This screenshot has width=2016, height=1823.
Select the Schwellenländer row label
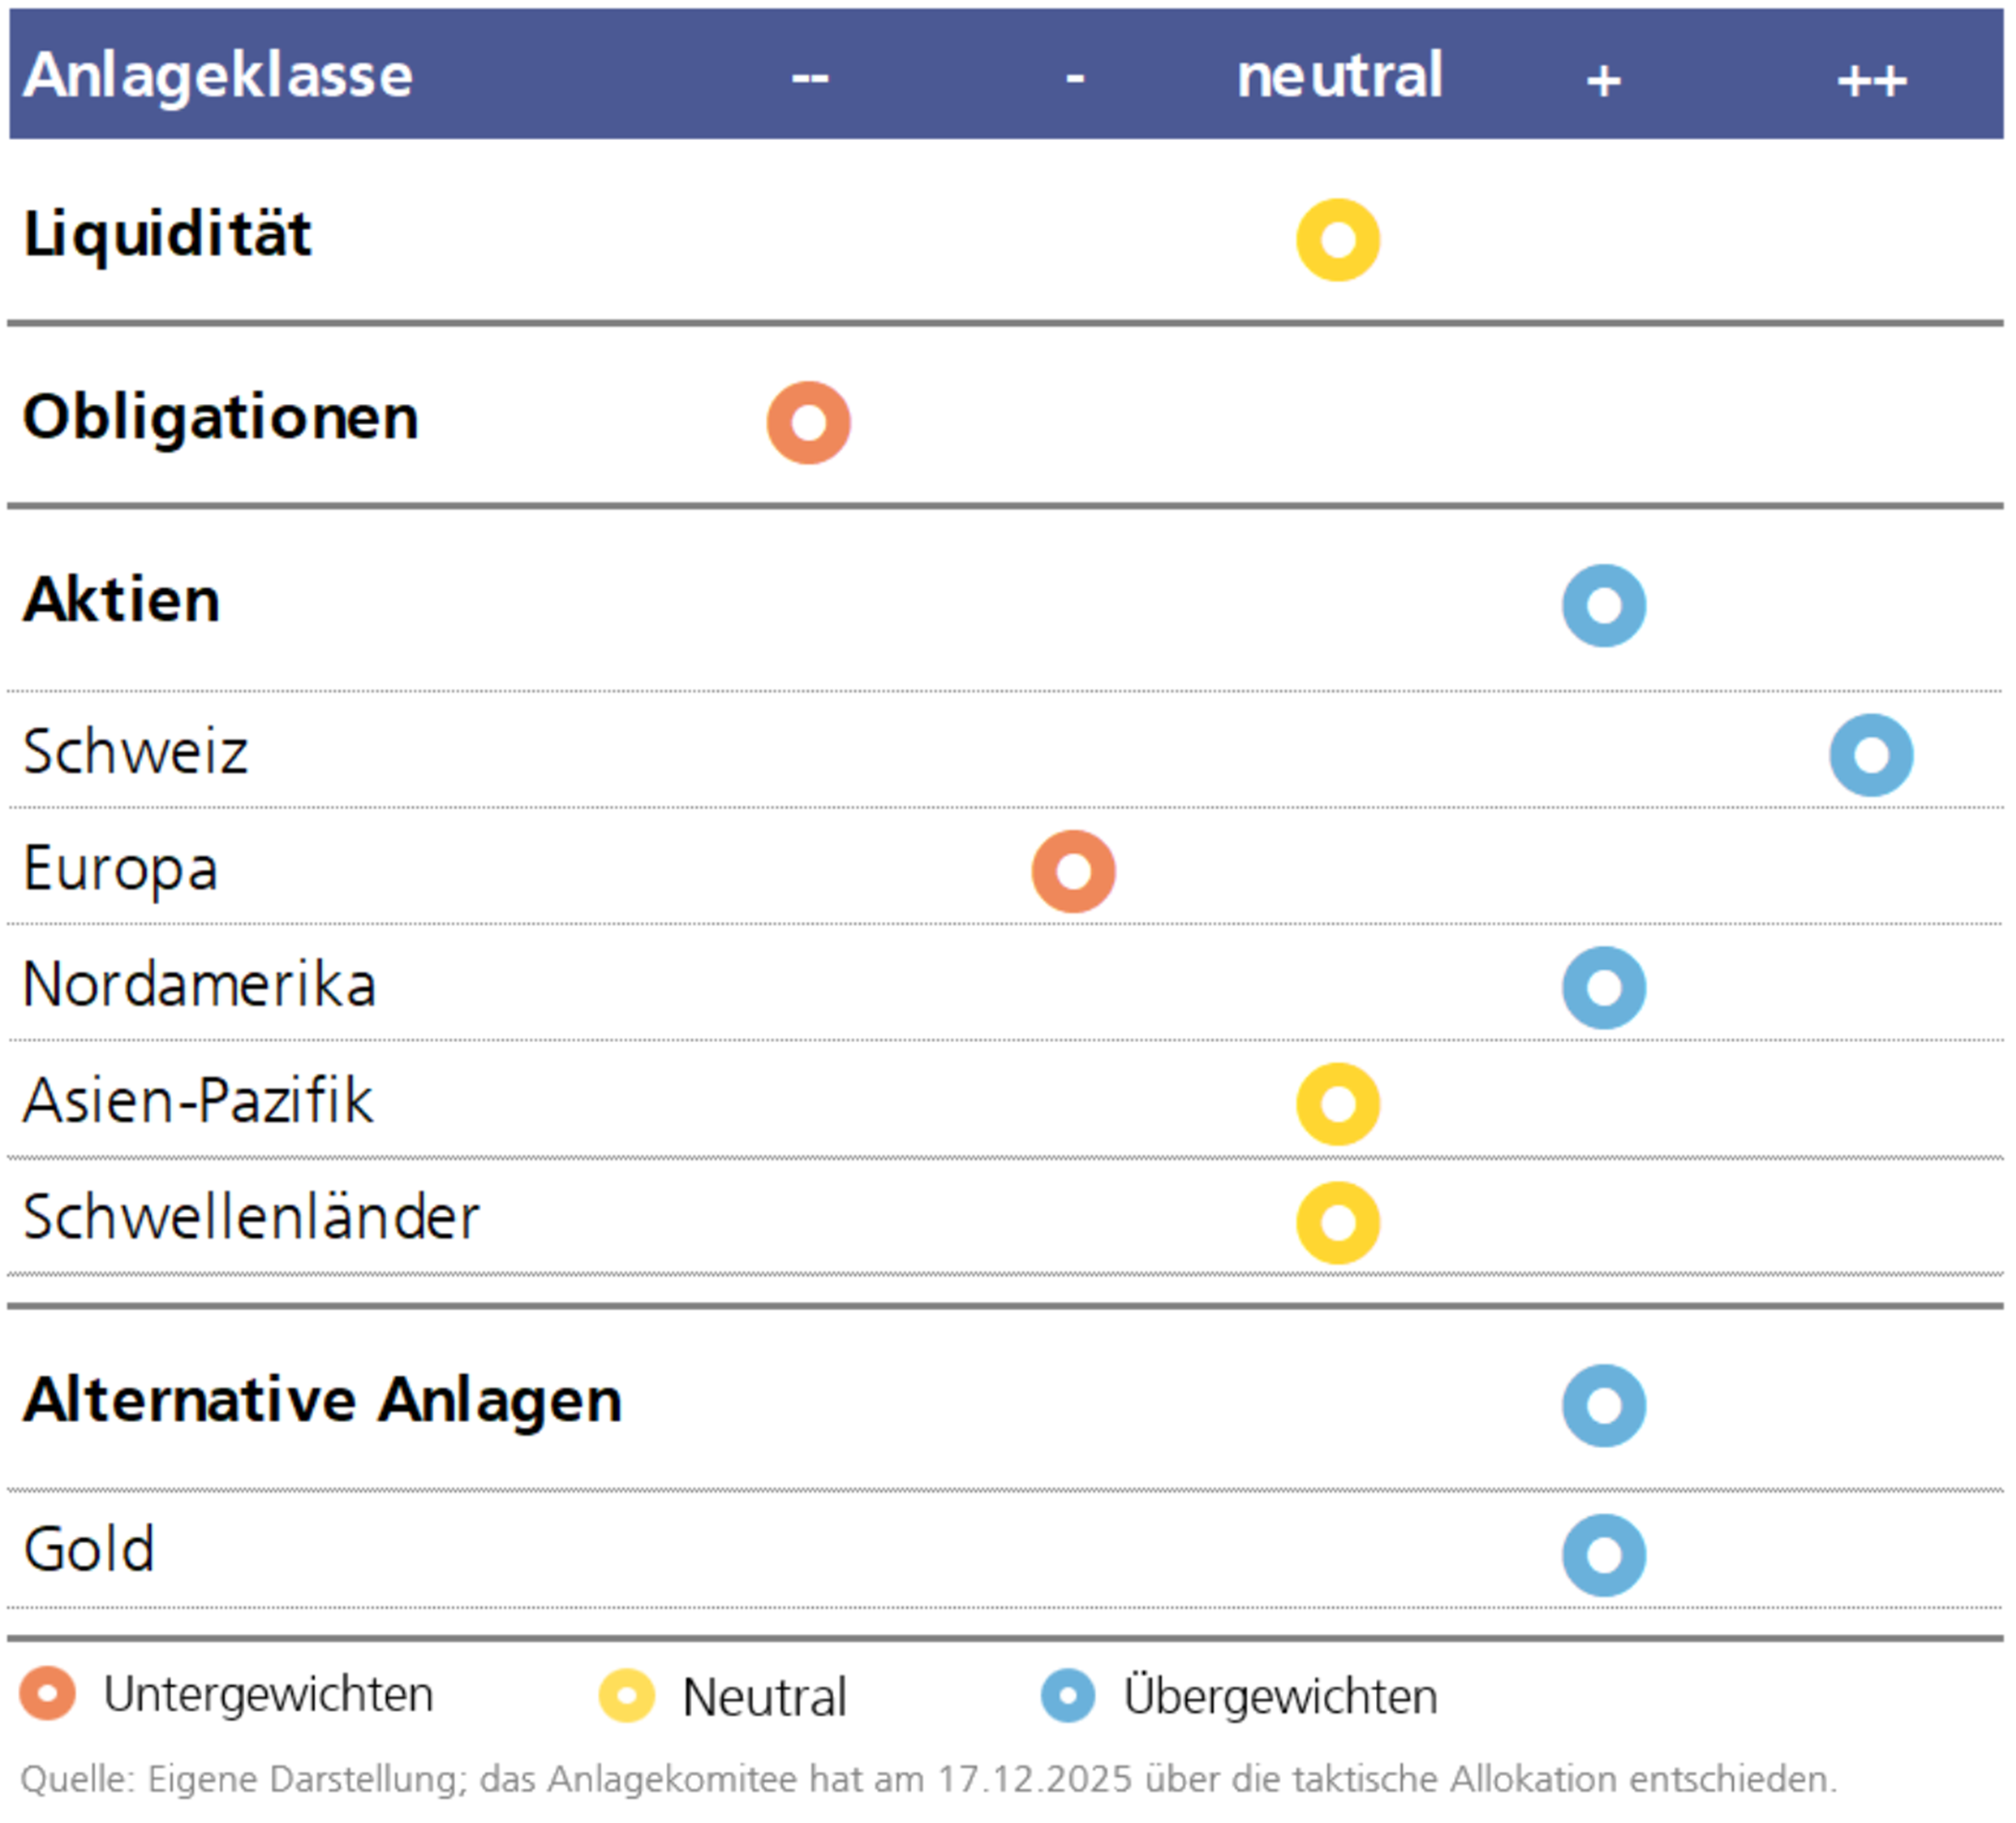[251, 1218]
